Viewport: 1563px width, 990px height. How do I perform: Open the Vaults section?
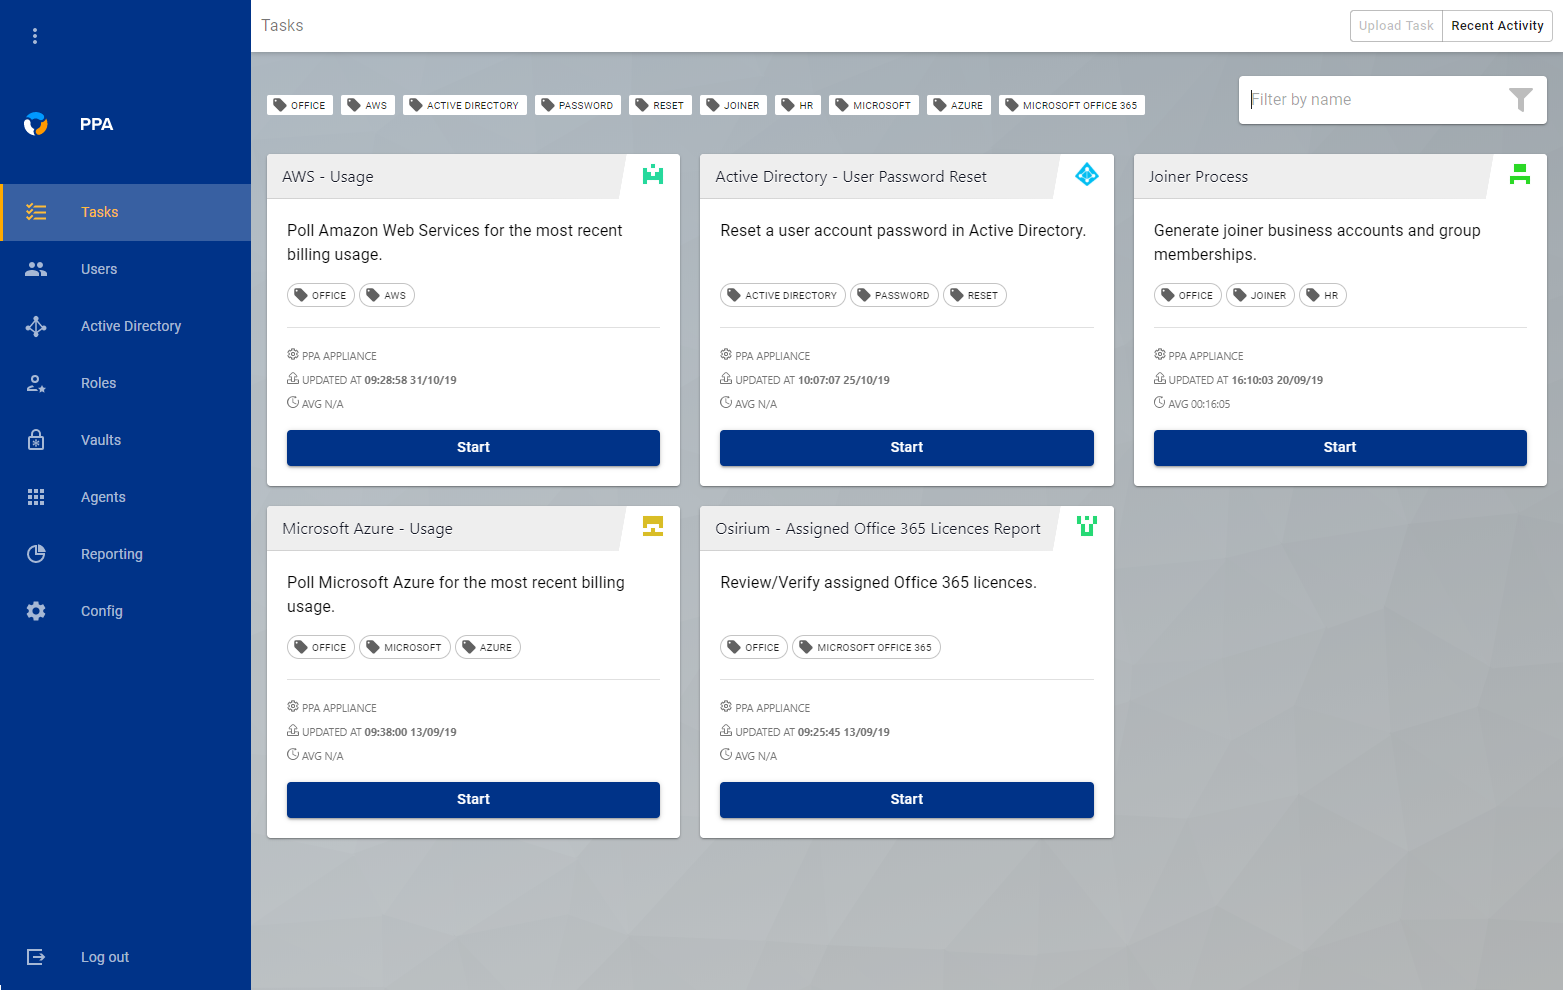[x=125, y=440]
